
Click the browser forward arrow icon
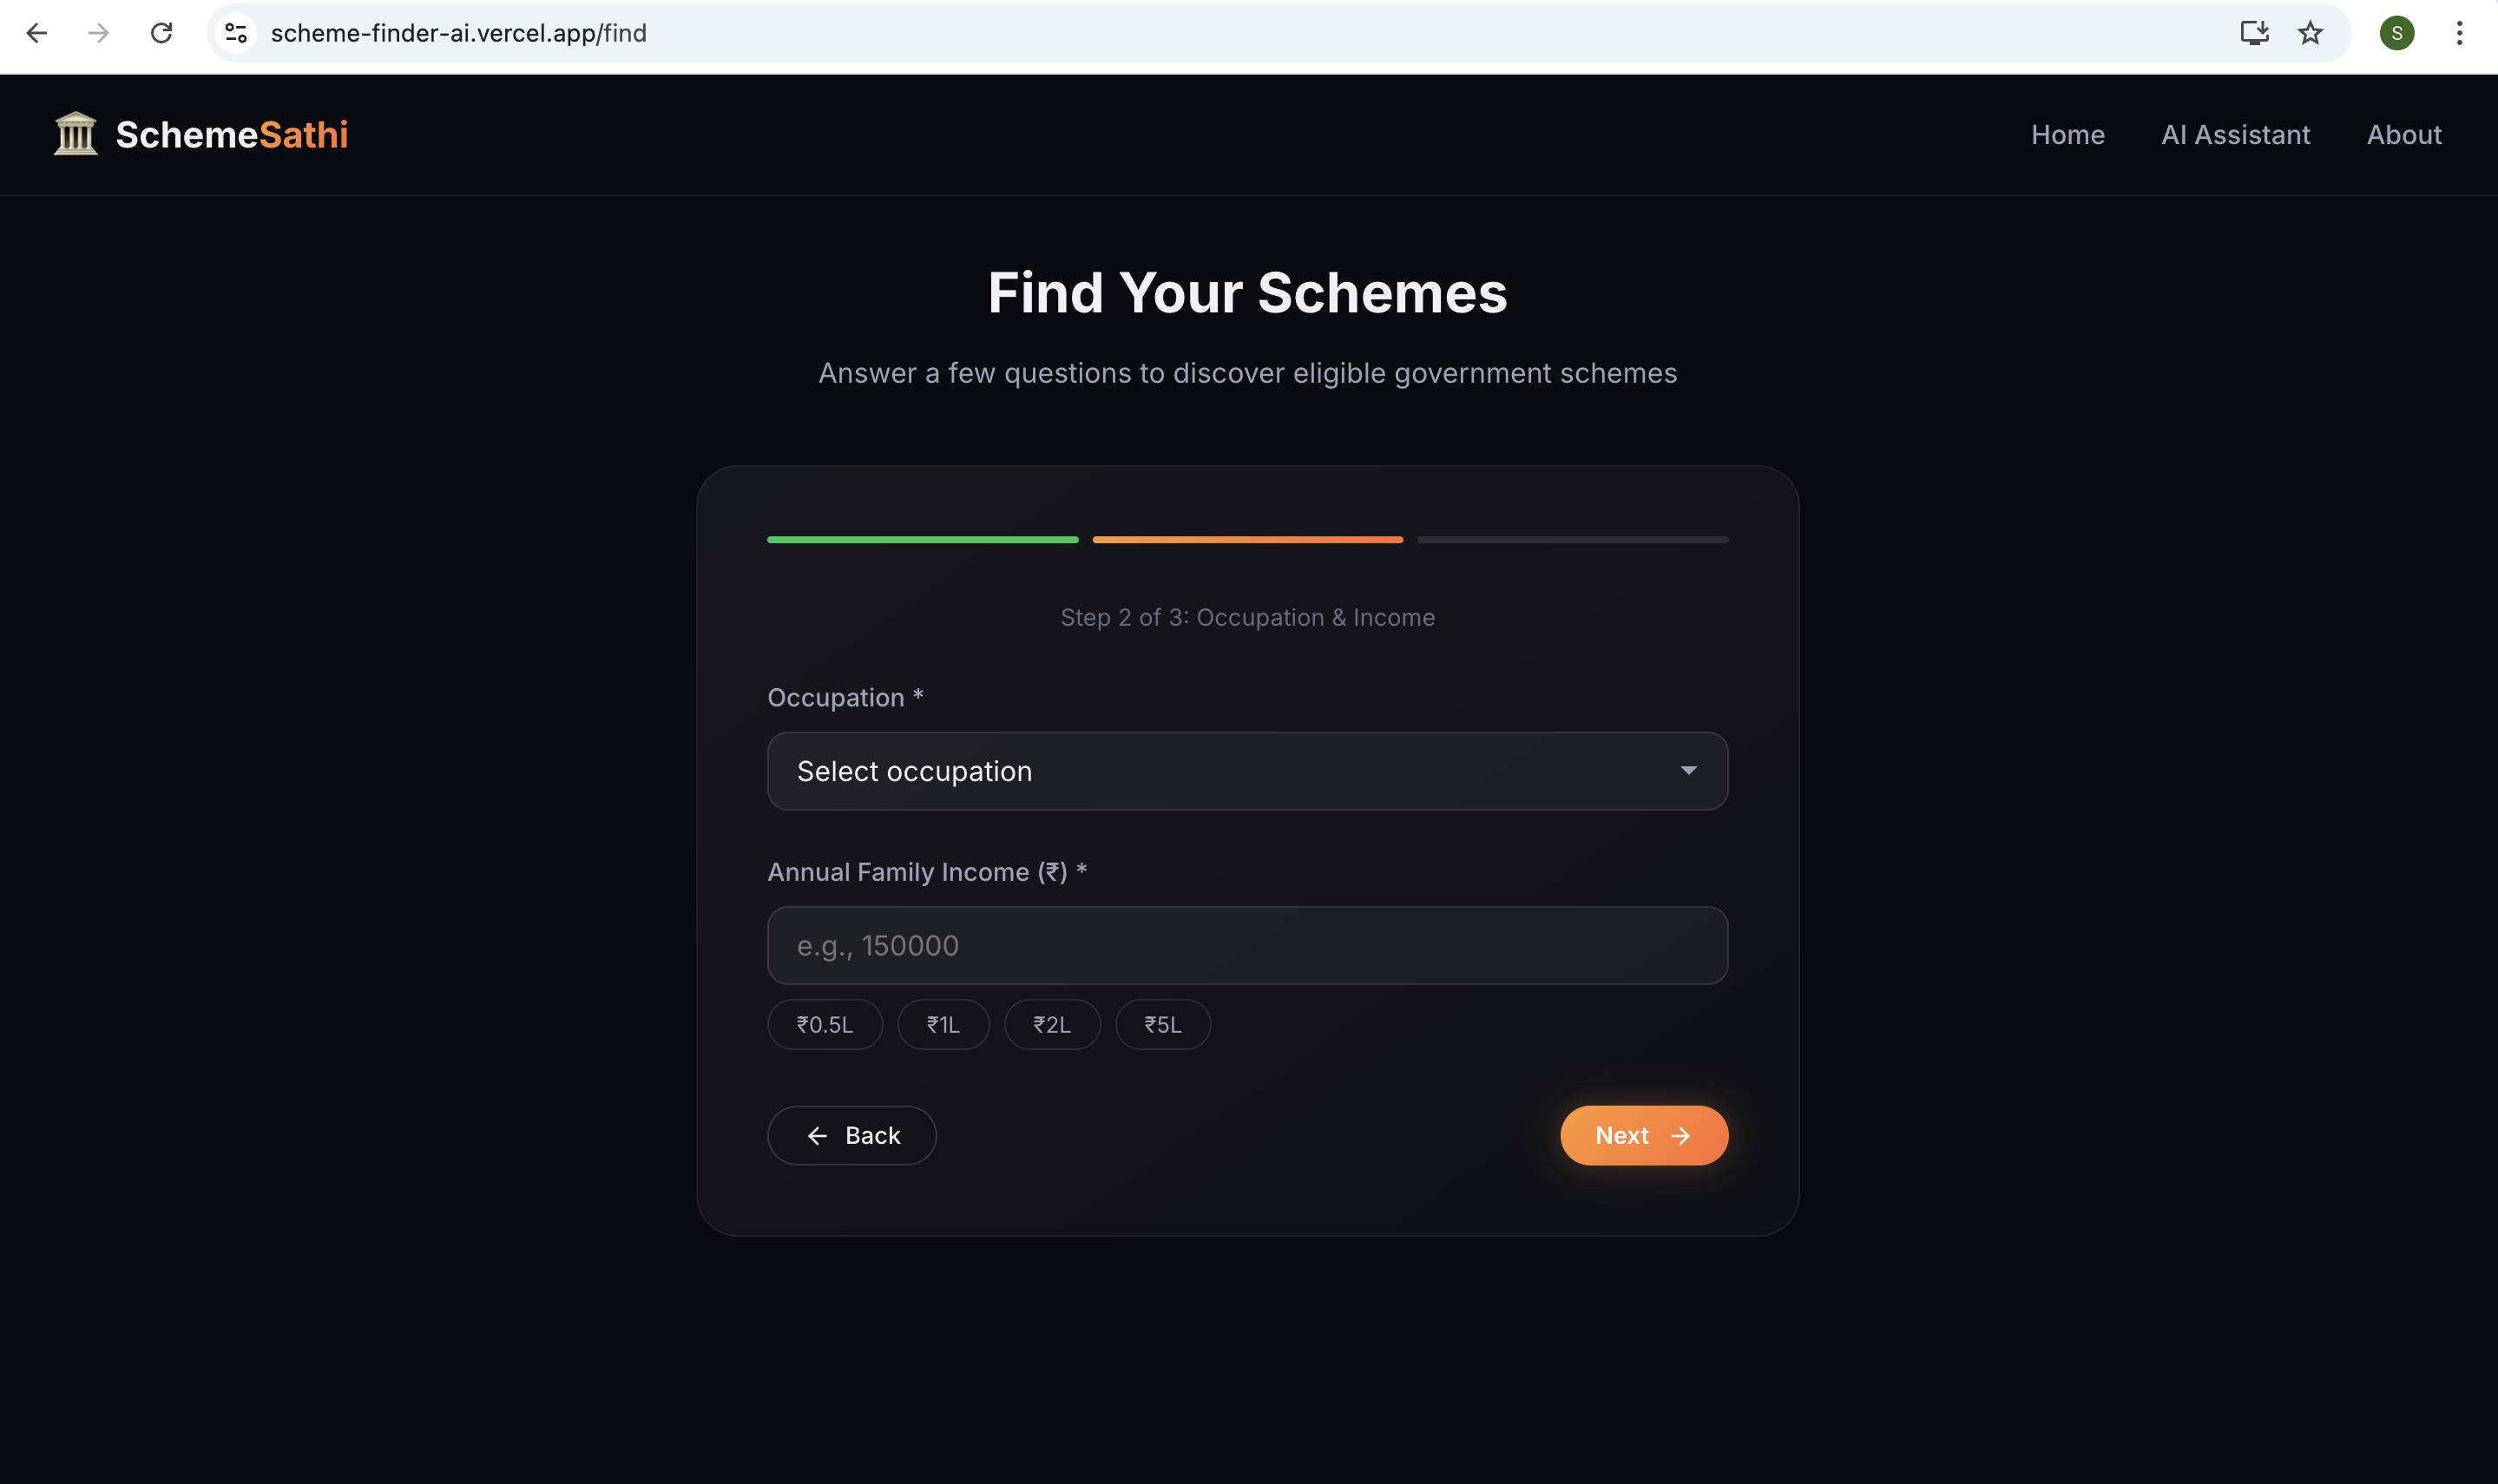pyautogui.click(x=98, y=33)
